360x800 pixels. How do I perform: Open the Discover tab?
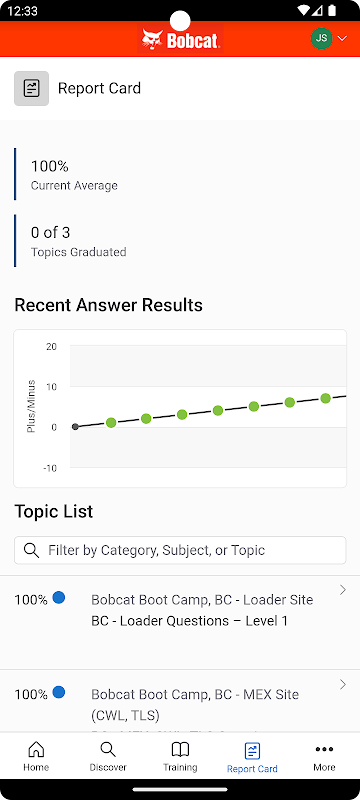108,756
